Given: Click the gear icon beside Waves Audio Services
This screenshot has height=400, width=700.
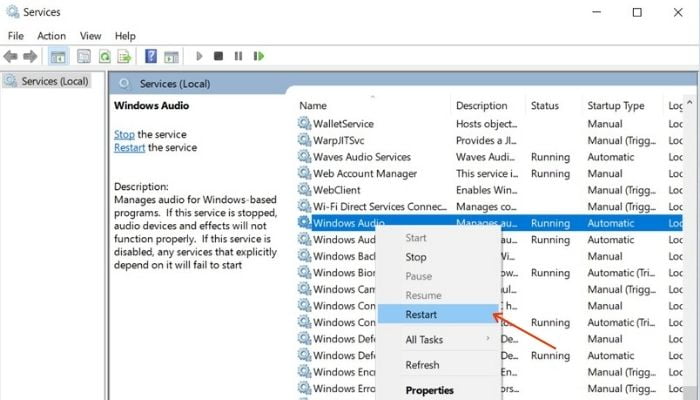Looking at the screenshot, I should coord(304,156).
